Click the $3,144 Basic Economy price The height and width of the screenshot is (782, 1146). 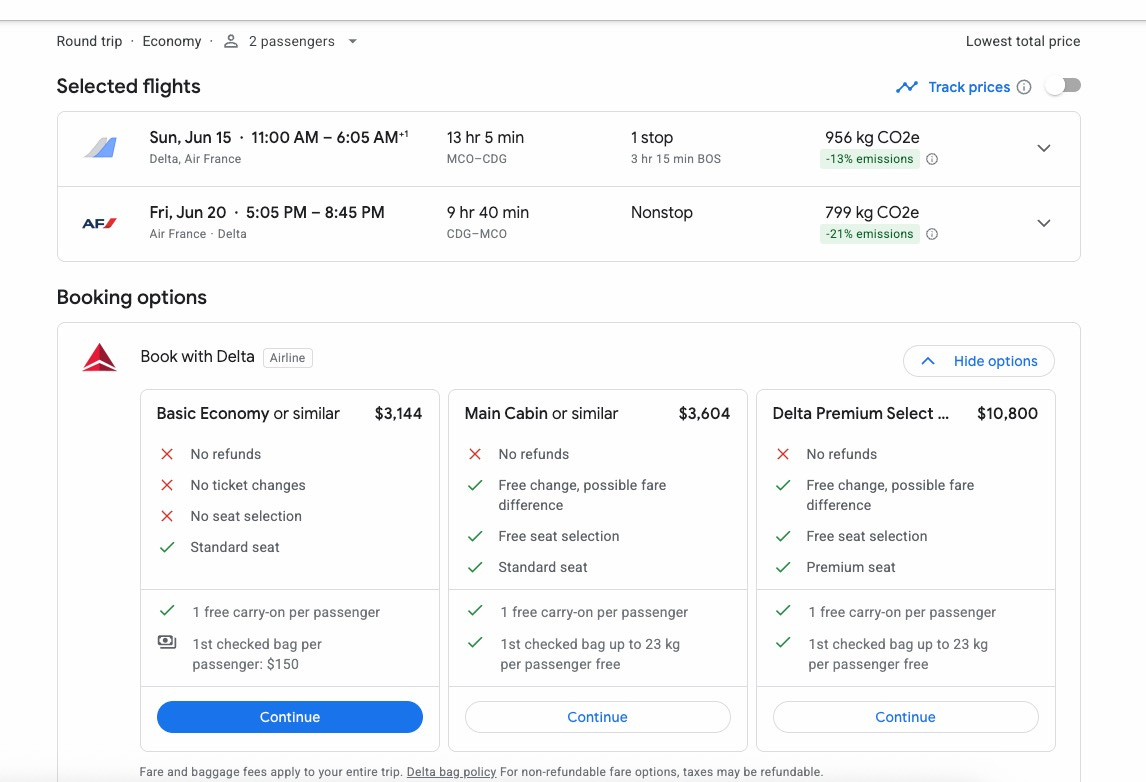pyautogui.click(x=398, y=414)
